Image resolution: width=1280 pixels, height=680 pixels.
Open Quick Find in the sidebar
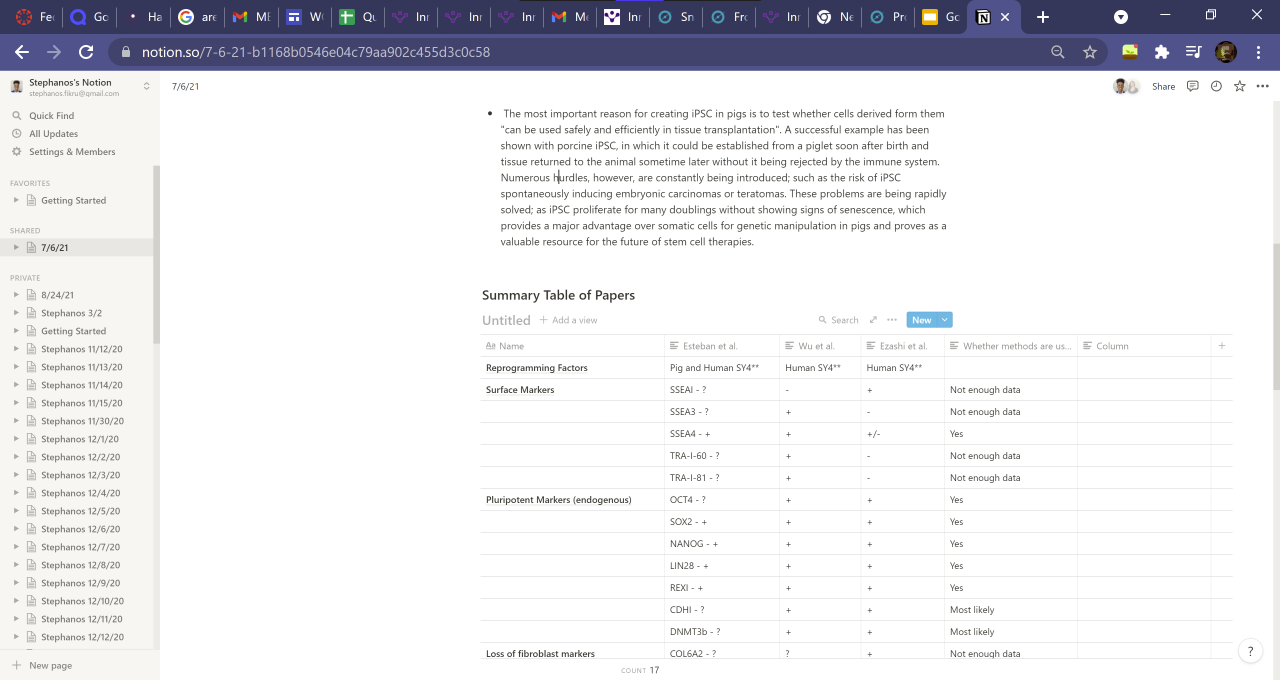(x=51, y=116)
